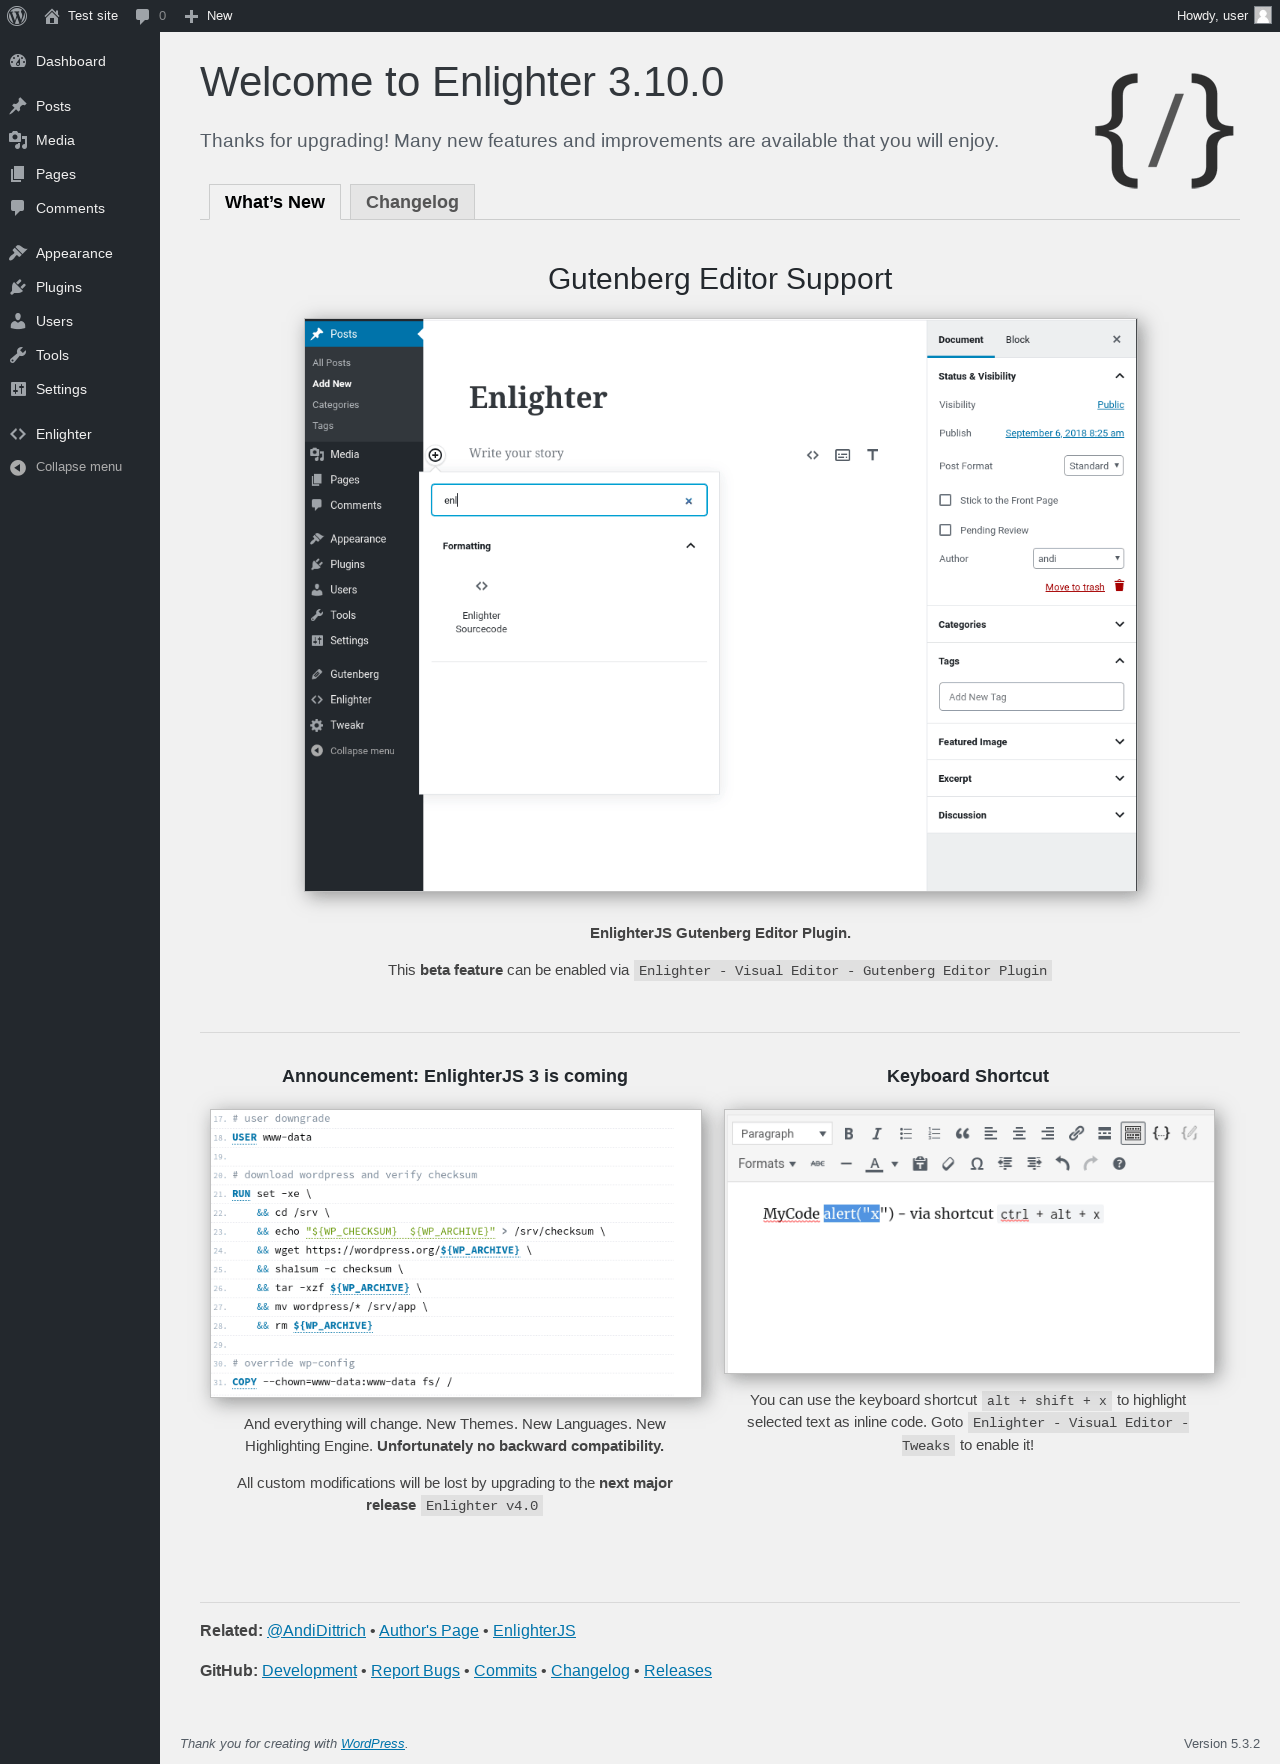Click the T heading icon right of Write your story
The image size is (1280, 1764).
tap(872, 455)
